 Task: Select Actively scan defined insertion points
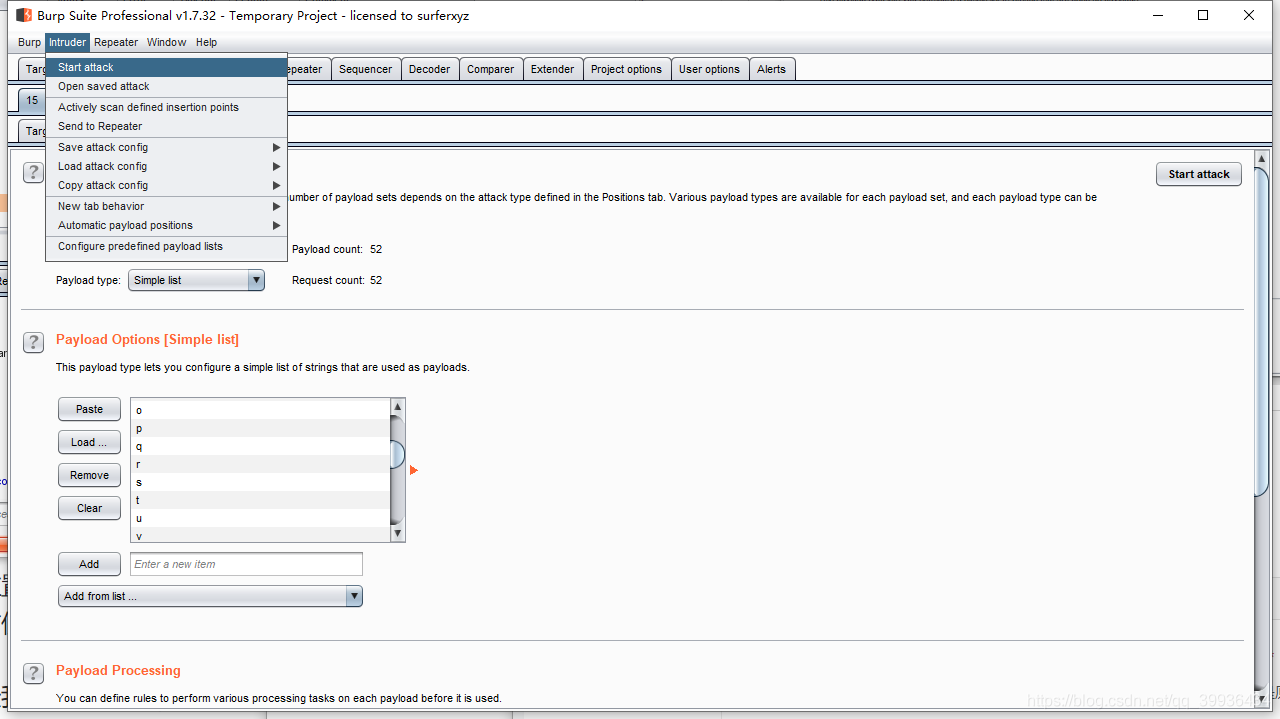(166, 107)
